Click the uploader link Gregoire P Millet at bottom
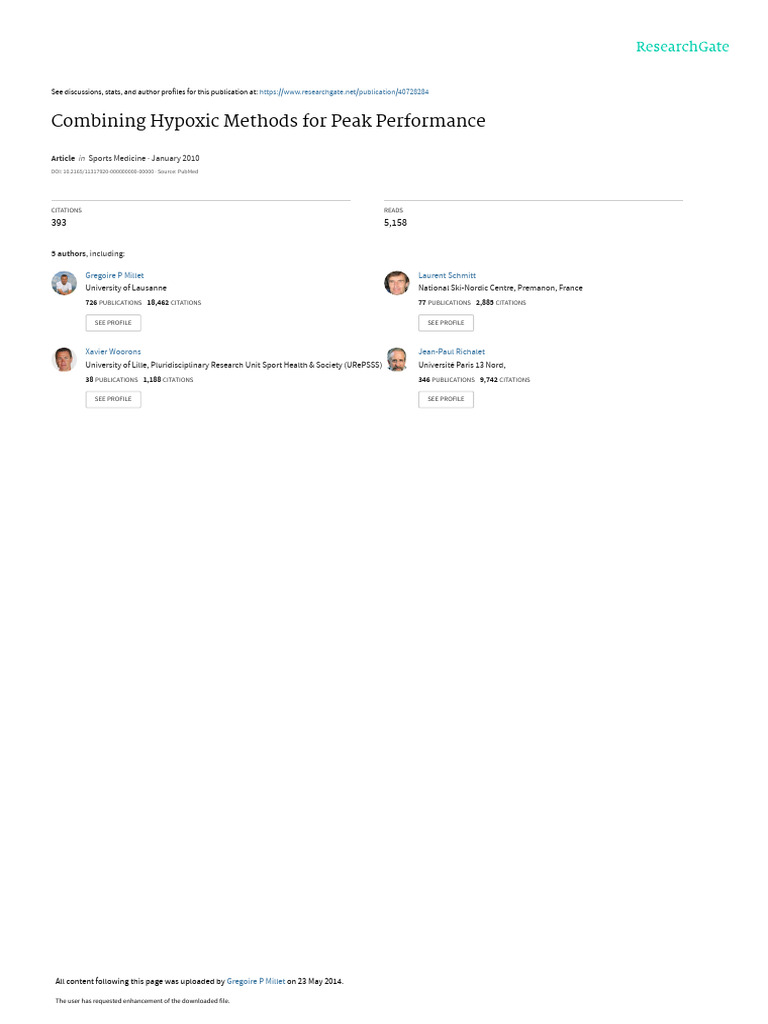This screenshot has width=768, height=1024. click(256, 981)
